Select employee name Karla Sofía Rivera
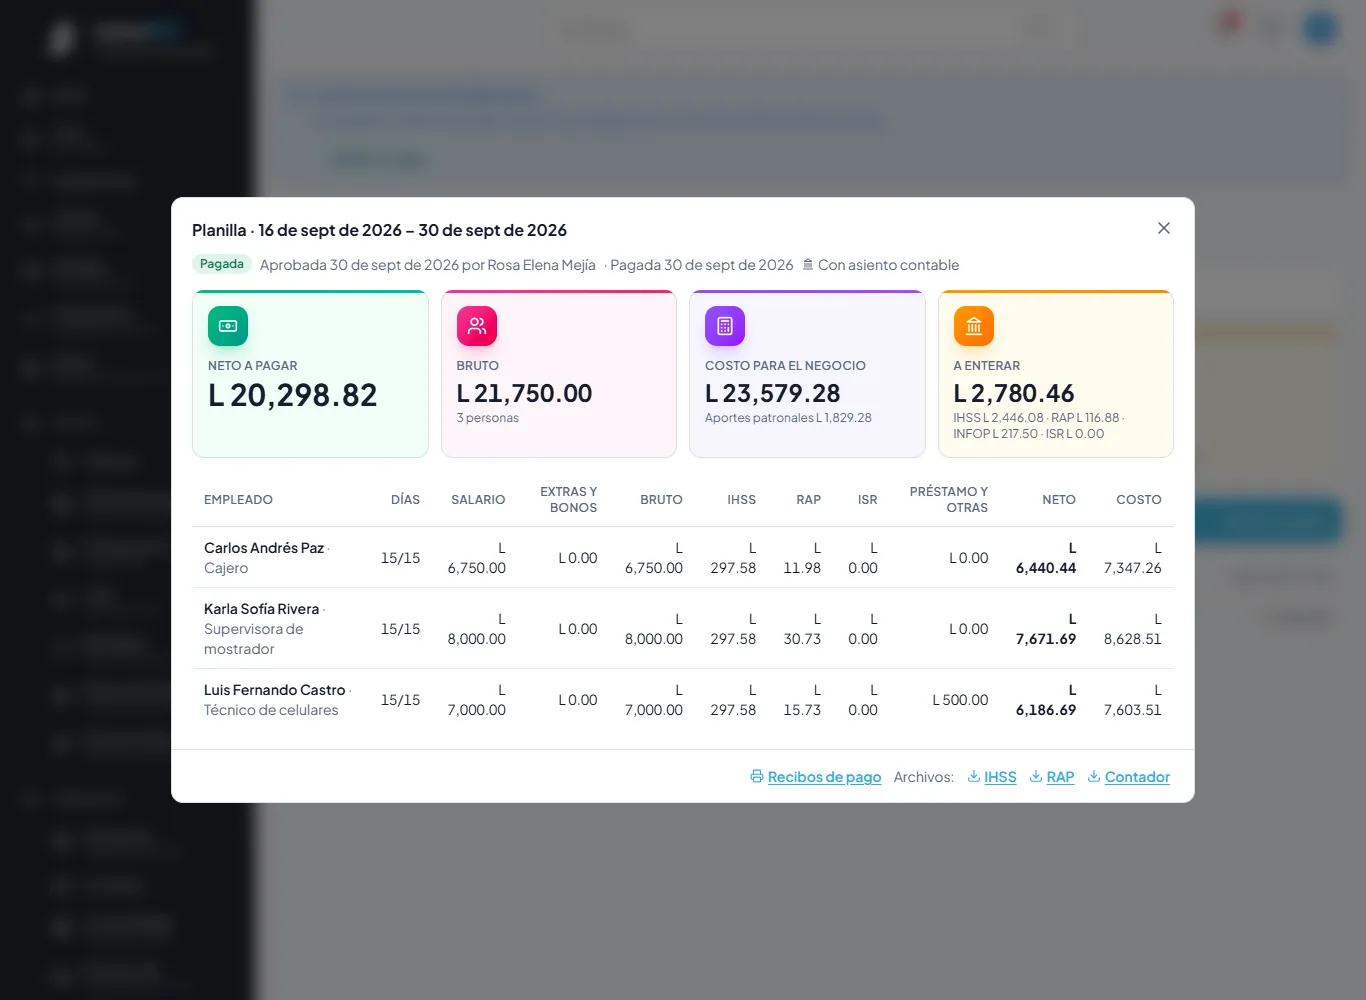 [262, 609]
